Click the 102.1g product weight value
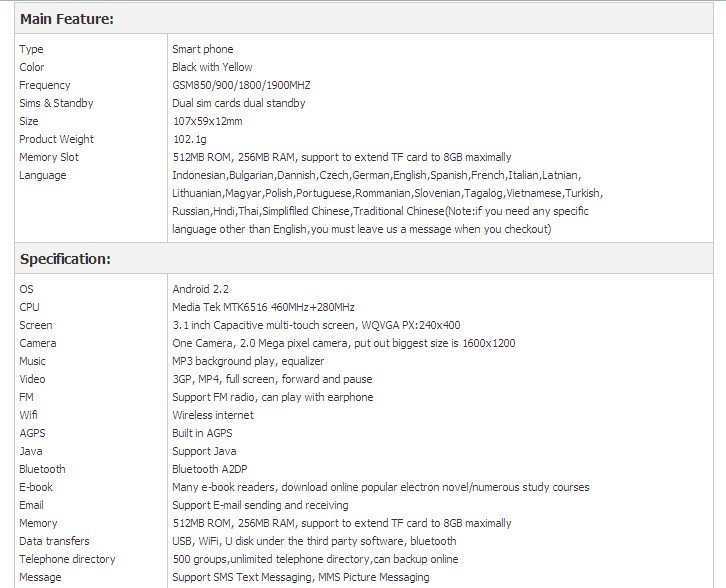 click(188, 139)
